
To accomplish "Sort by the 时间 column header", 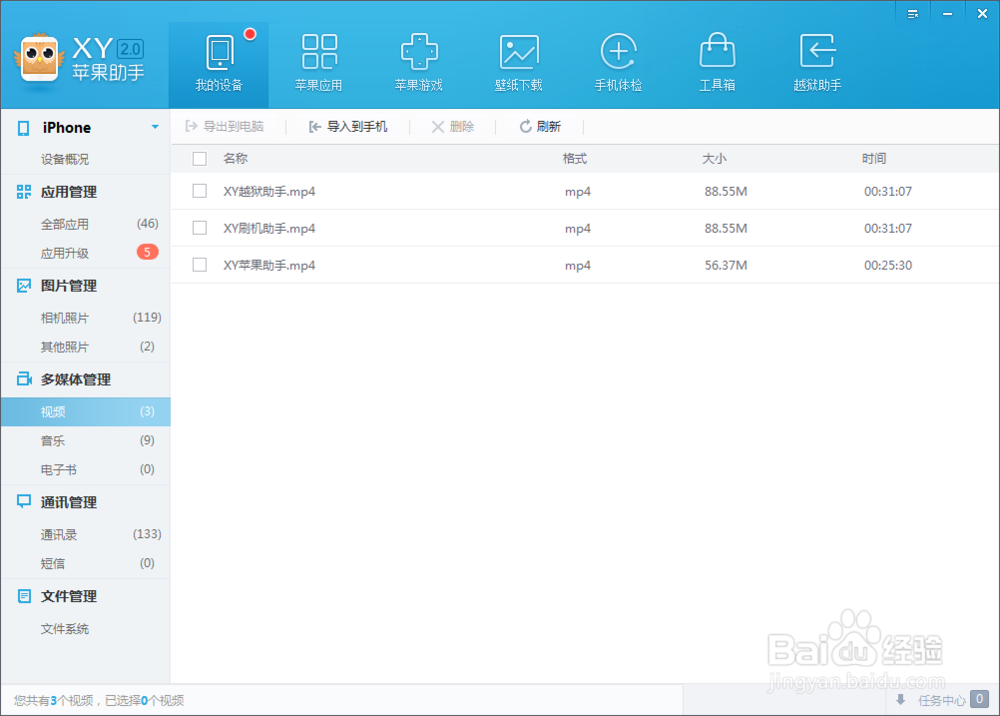I will (x=874, y=159).
